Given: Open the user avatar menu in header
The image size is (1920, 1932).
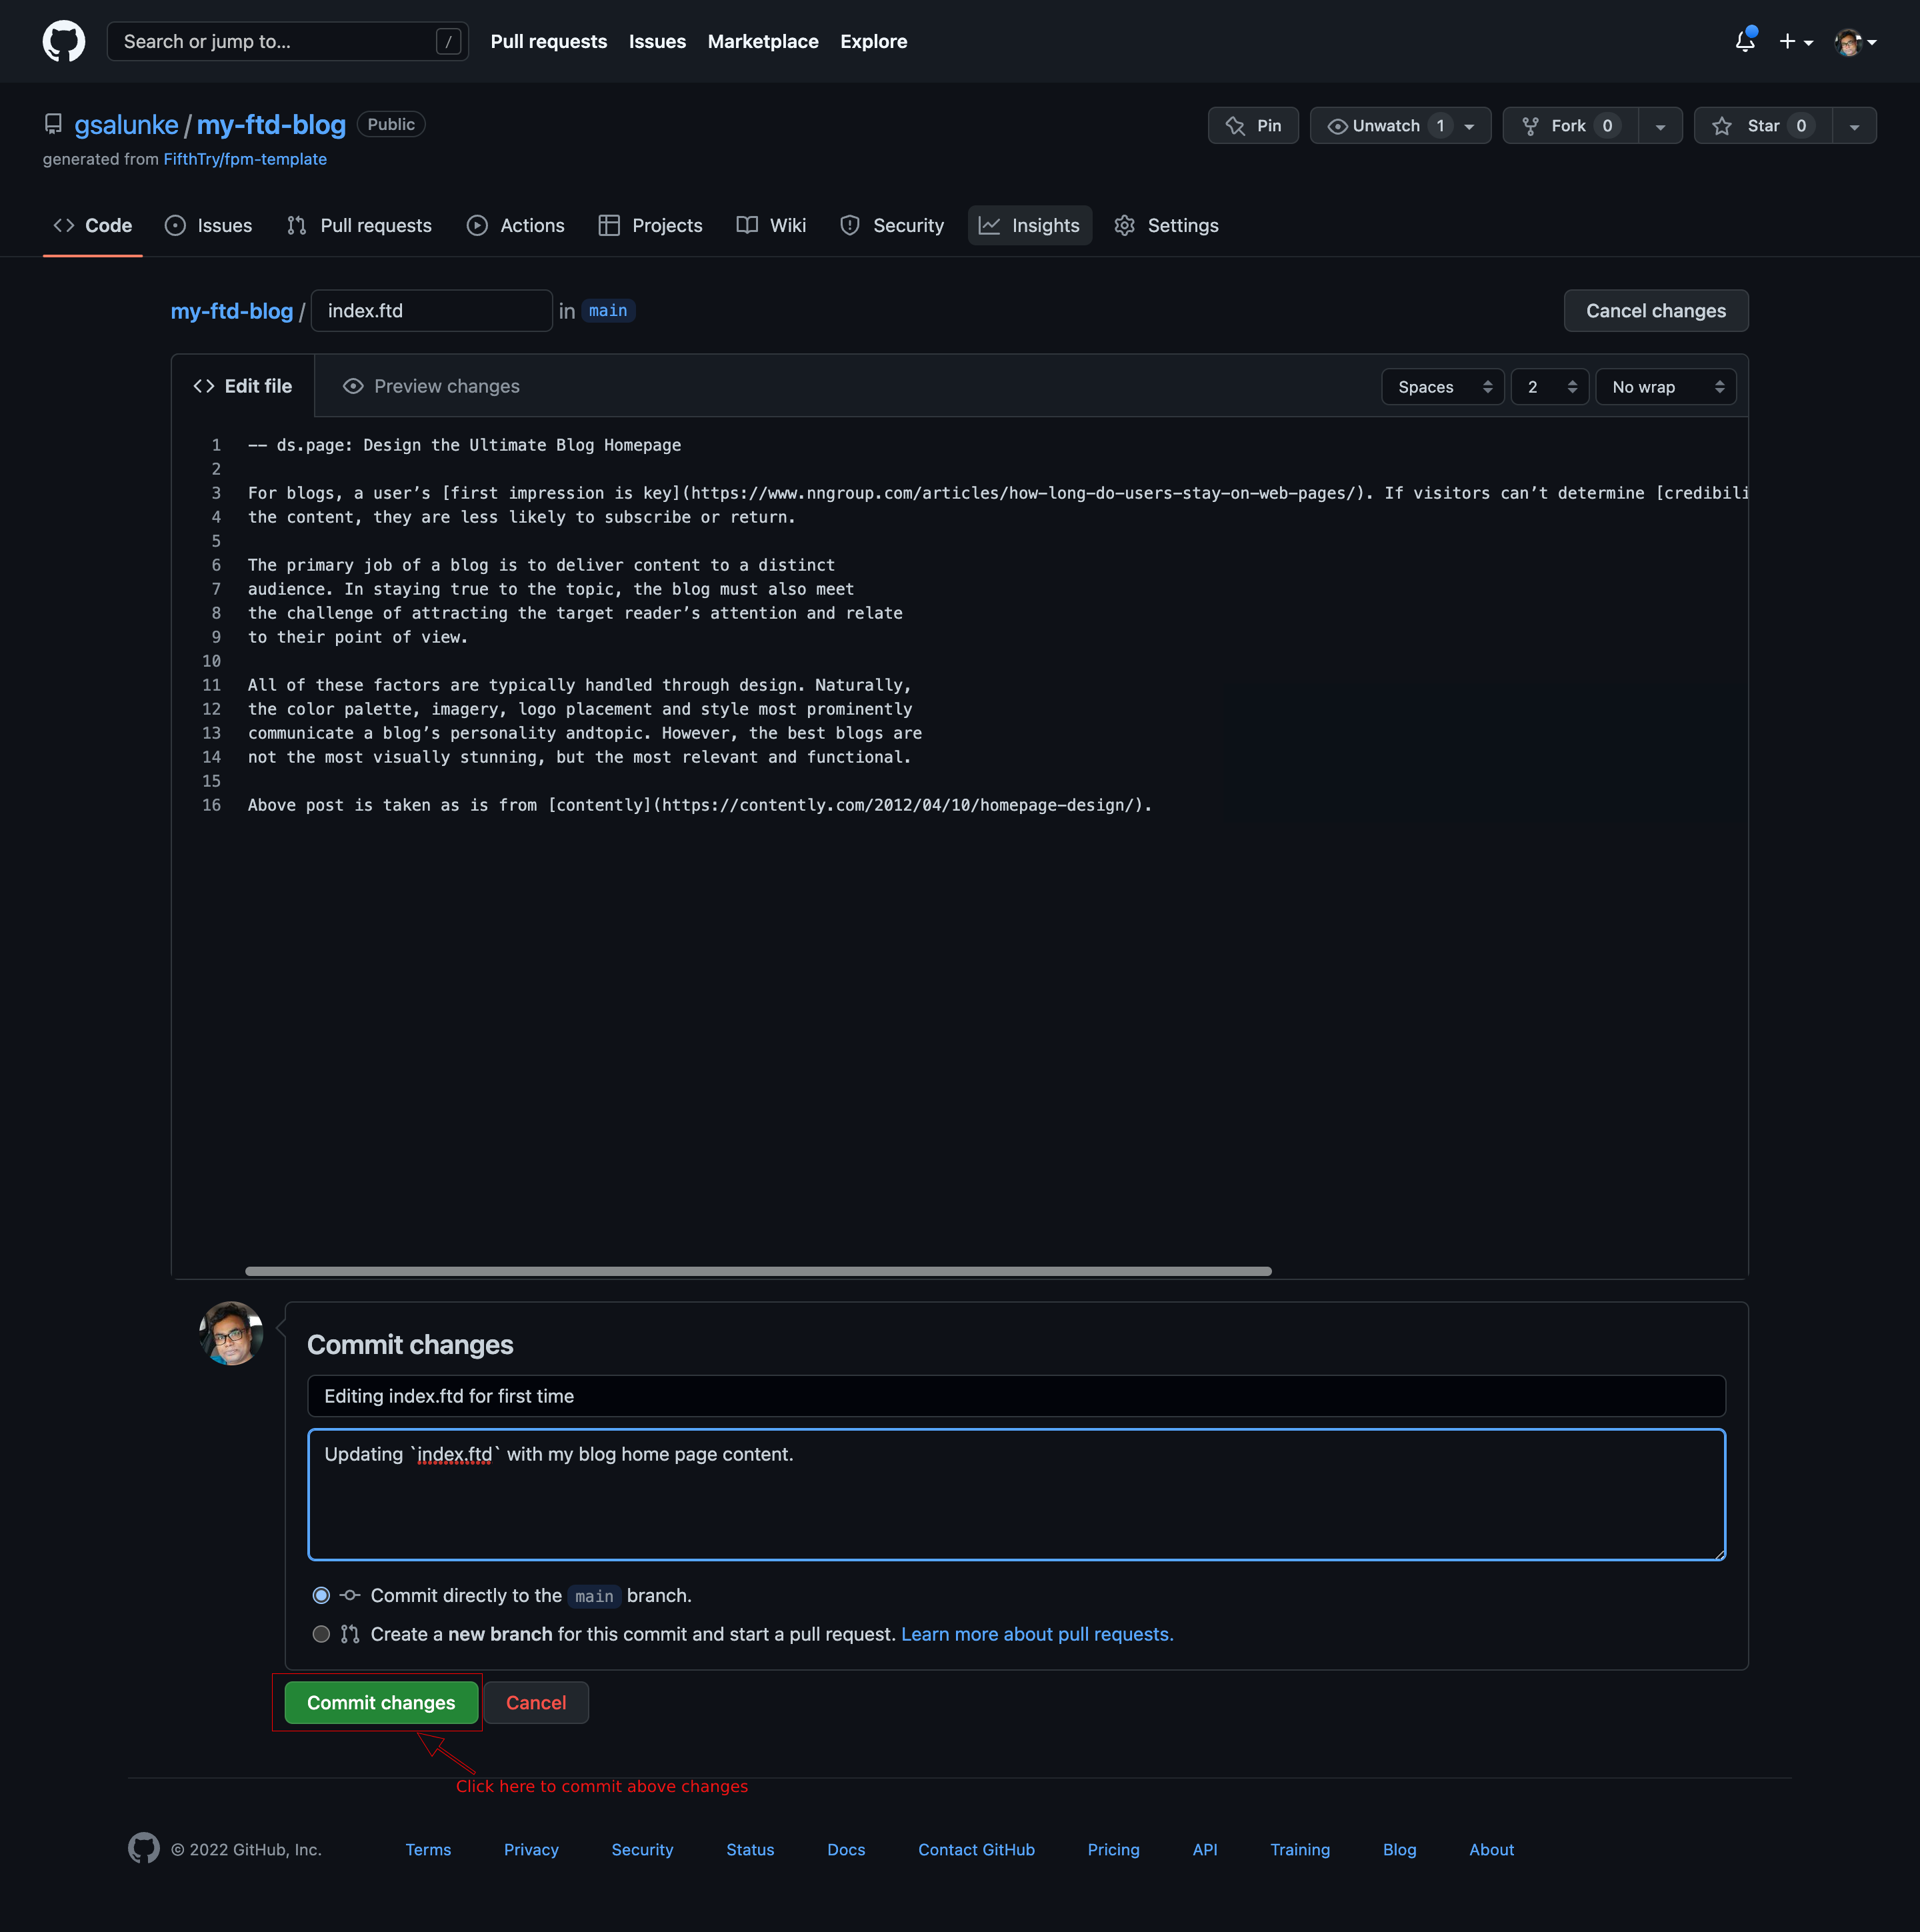Looking at the screenshot, I should tap(1856, 41).
